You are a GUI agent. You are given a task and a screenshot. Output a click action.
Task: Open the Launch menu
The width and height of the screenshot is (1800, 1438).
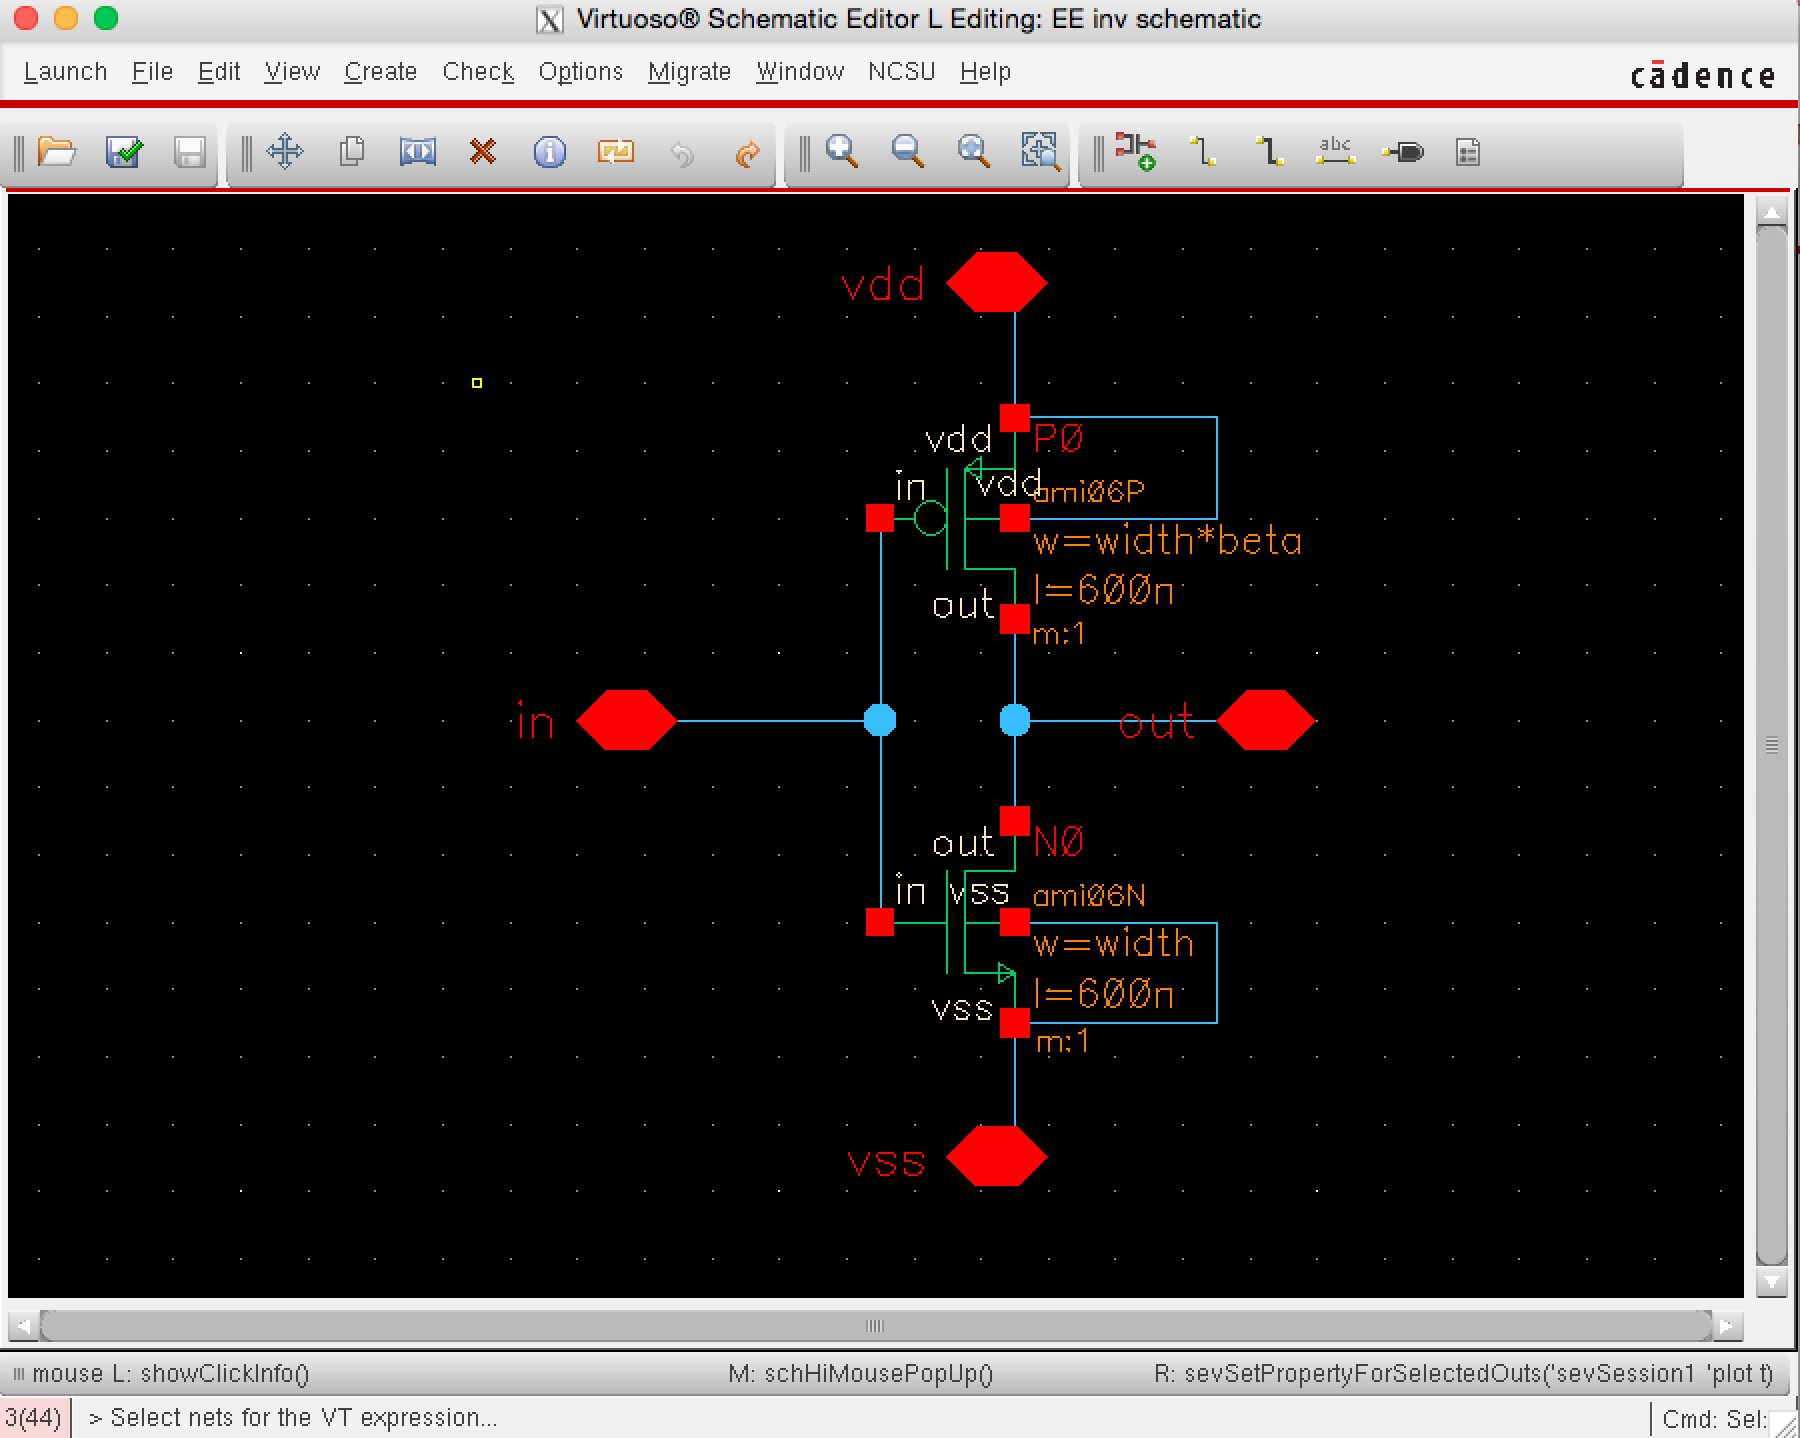click(65, 72)
